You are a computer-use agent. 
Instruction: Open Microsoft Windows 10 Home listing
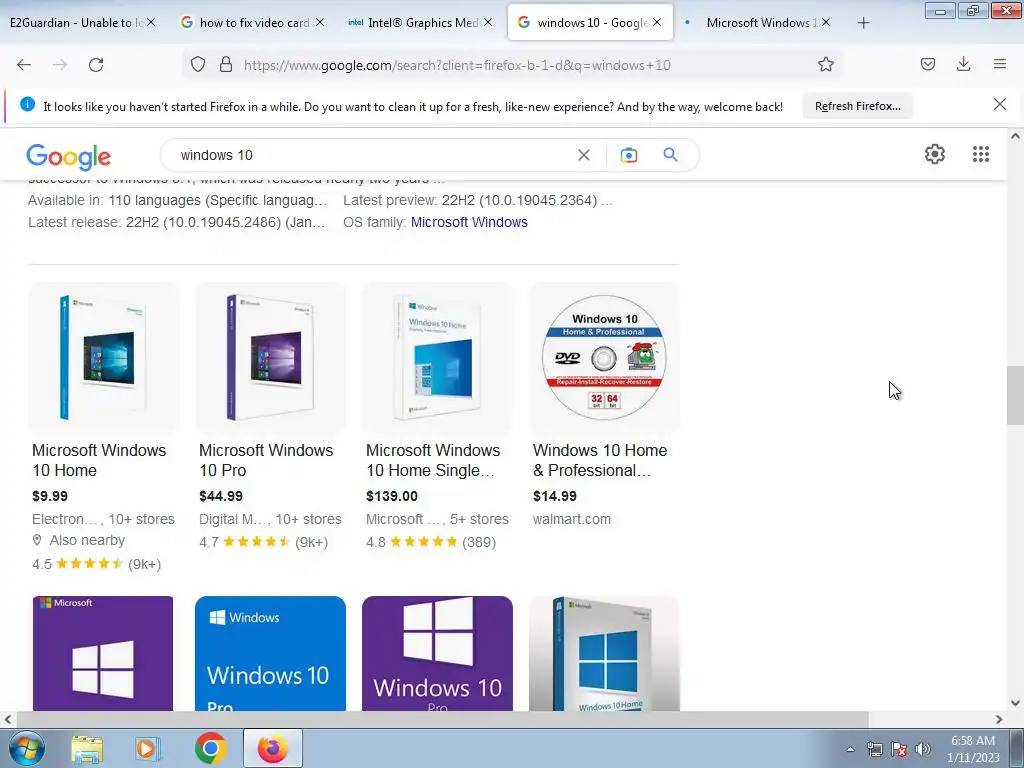click(x=99, y=460)
